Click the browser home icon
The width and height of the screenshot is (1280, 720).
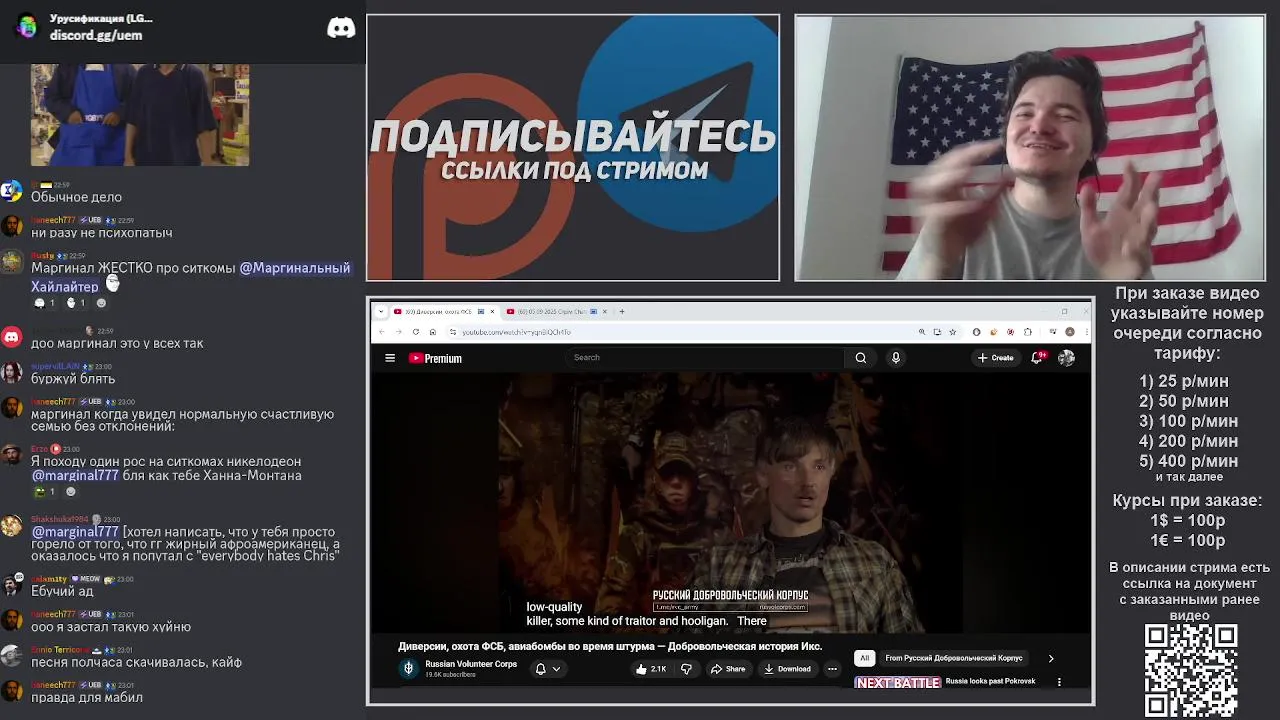click(432, 332)
